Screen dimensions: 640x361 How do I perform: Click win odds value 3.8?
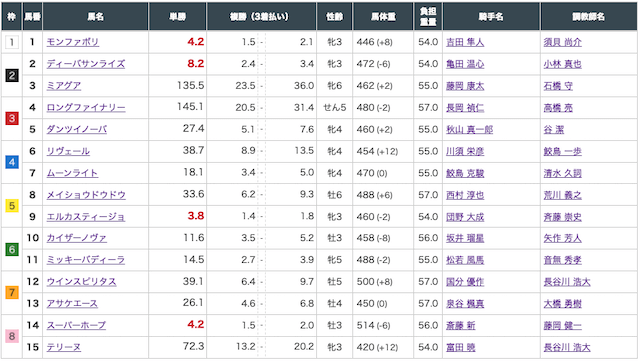[196, 216]
